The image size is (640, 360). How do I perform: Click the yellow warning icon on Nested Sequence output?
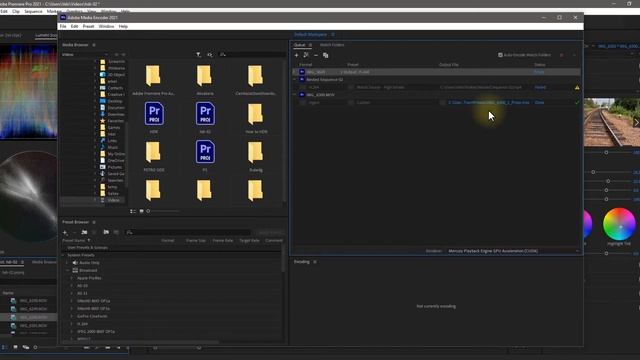577,87
